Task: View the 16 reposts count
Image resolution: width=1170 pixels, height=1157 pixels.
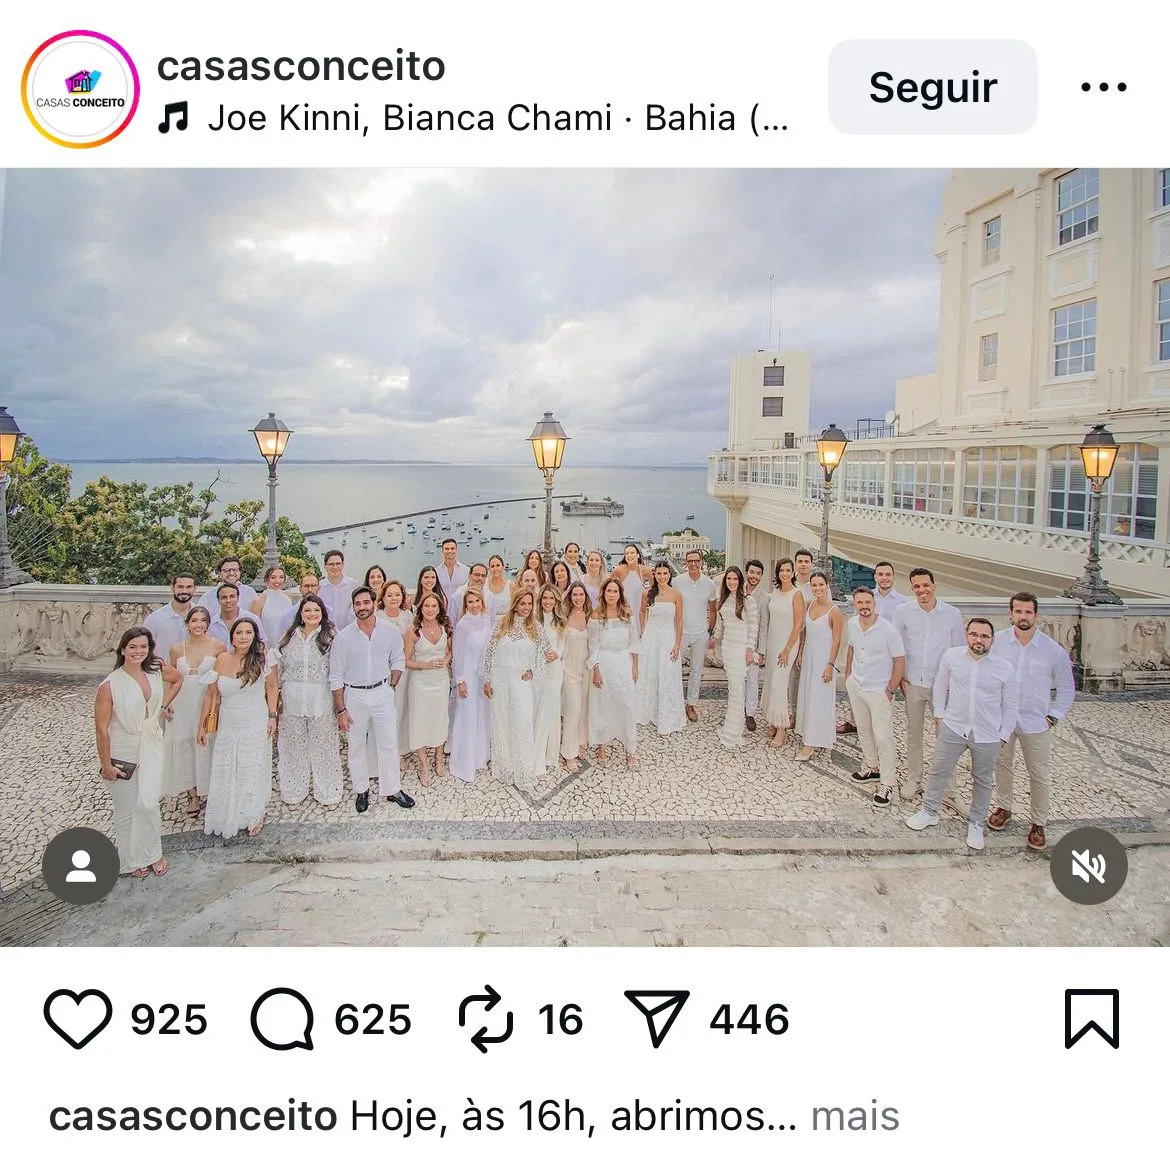Action: coord(560,1020)
